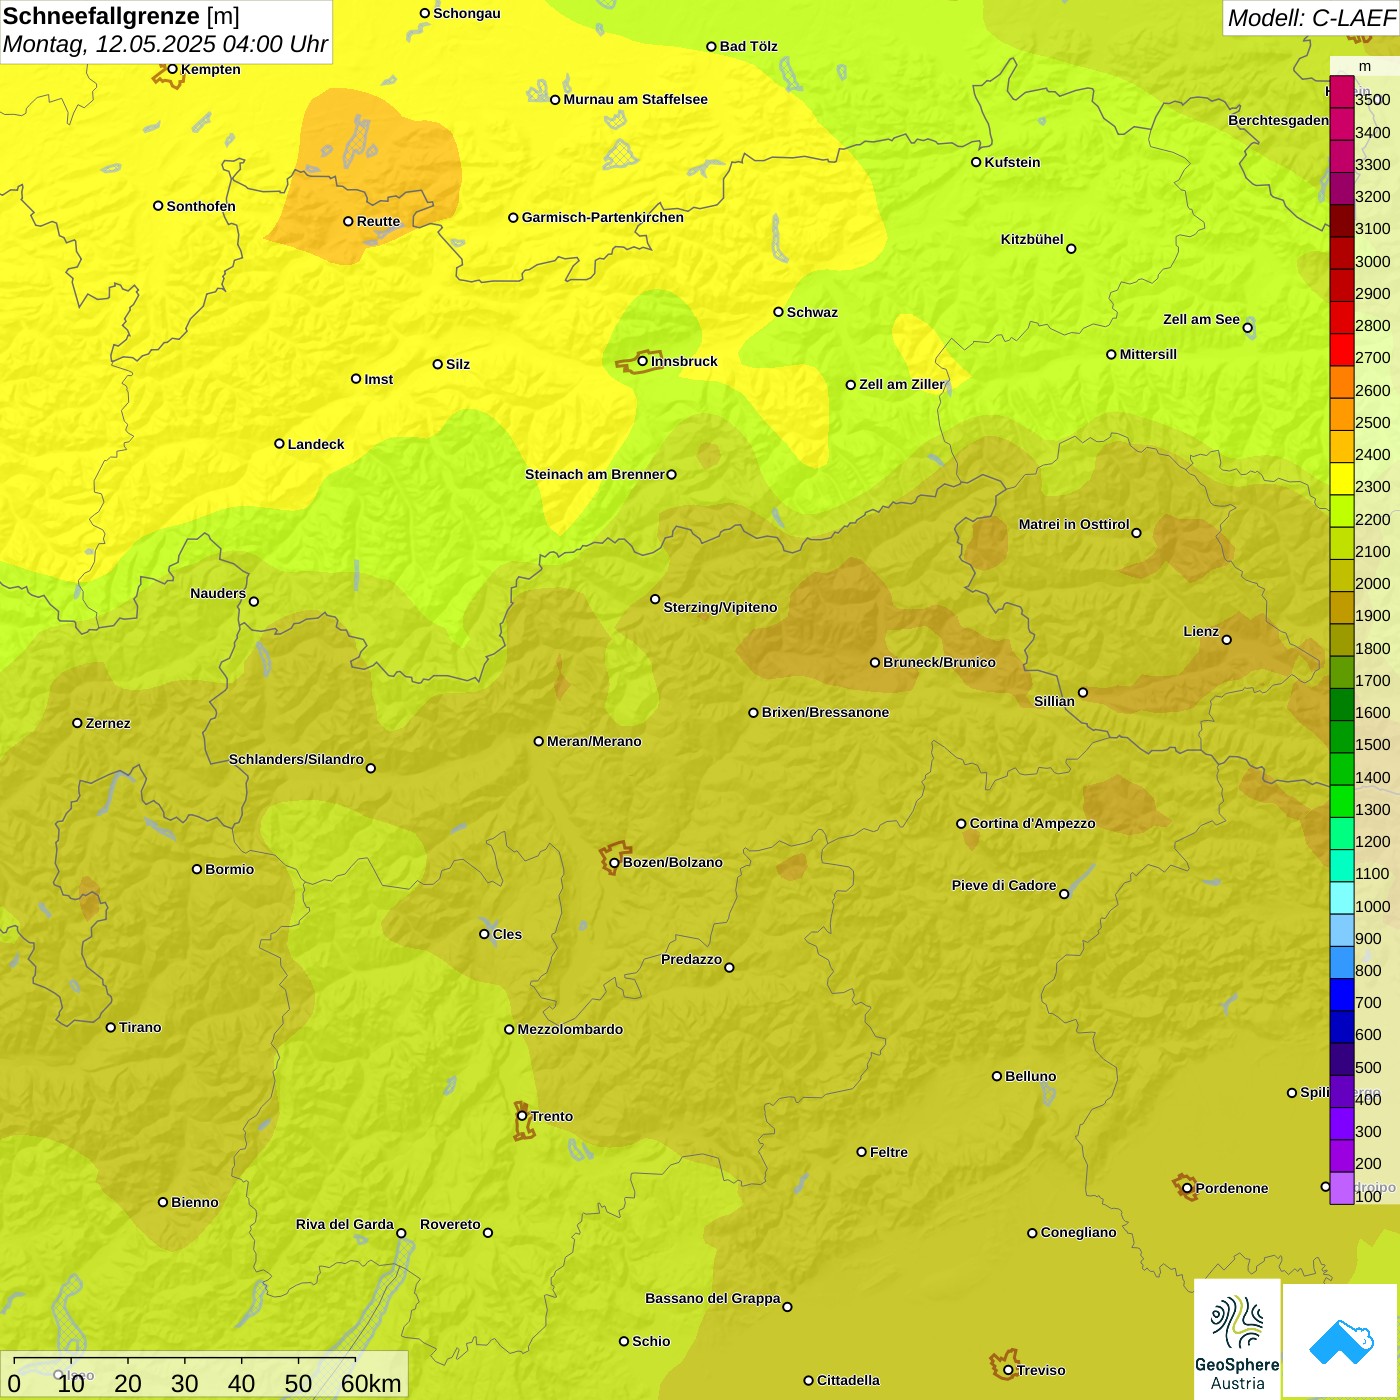1400x1400 pixels.
Task: Click the Bassano del Grappa label
Action: point(713,1298)
